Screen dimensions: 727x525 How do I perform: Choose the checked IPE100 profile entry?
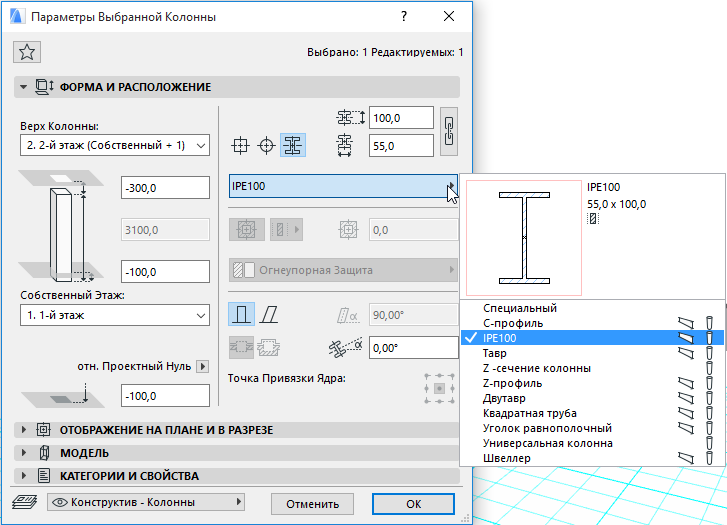coord(592,338)
